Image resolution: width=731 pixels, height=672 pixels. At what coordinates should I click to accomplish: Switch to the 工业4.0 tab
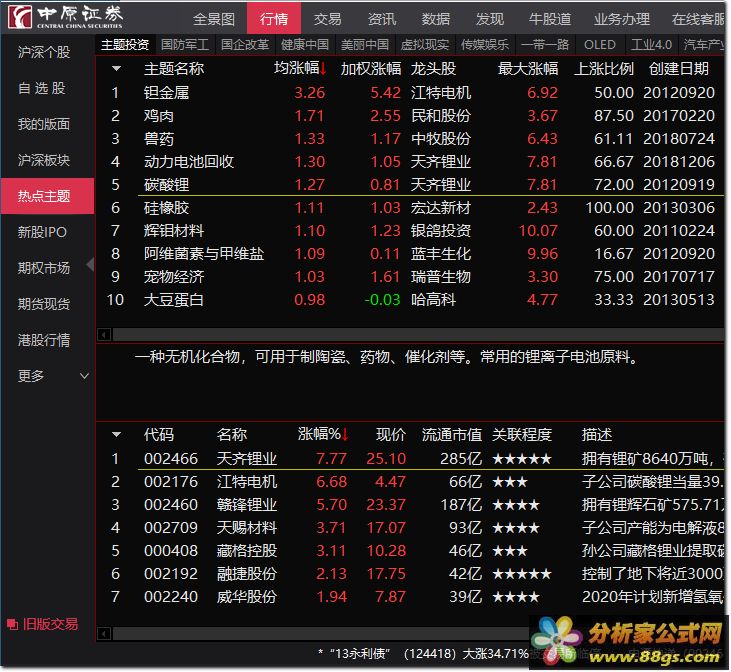[x=651, y=45]
